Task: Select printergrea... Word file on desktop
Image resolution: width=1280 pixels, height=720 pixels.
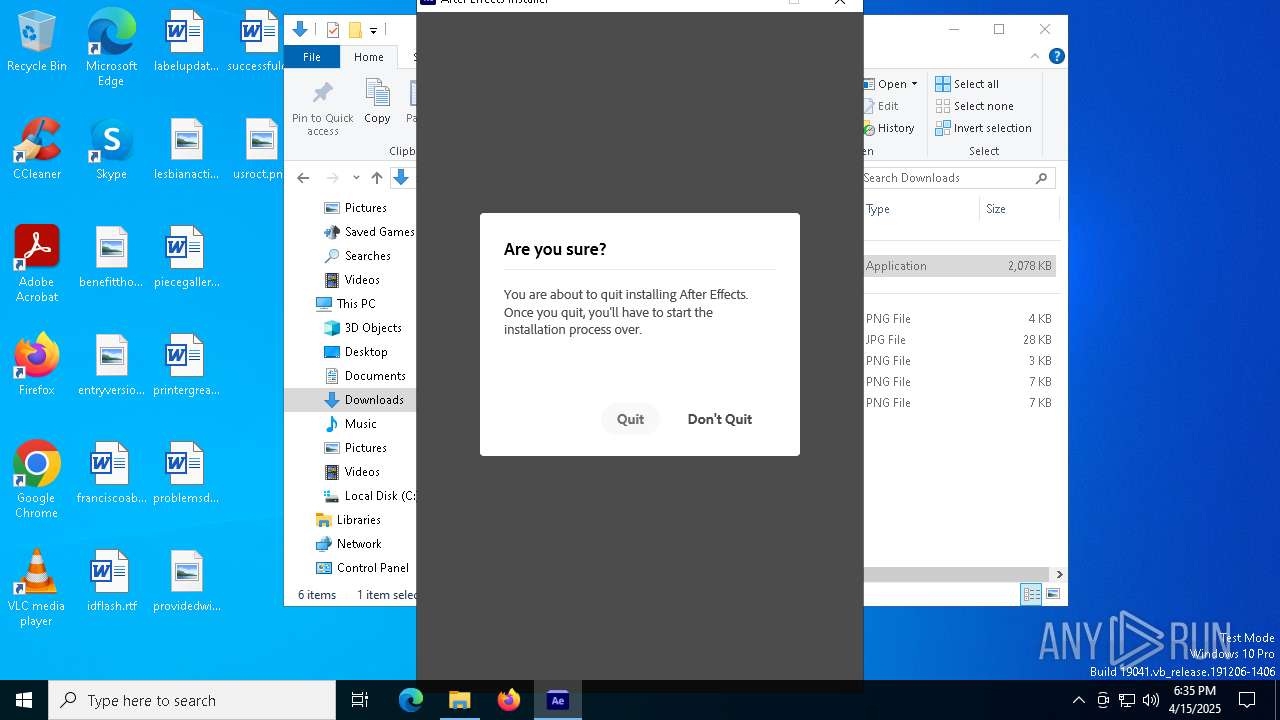Action: coord(186,365)
